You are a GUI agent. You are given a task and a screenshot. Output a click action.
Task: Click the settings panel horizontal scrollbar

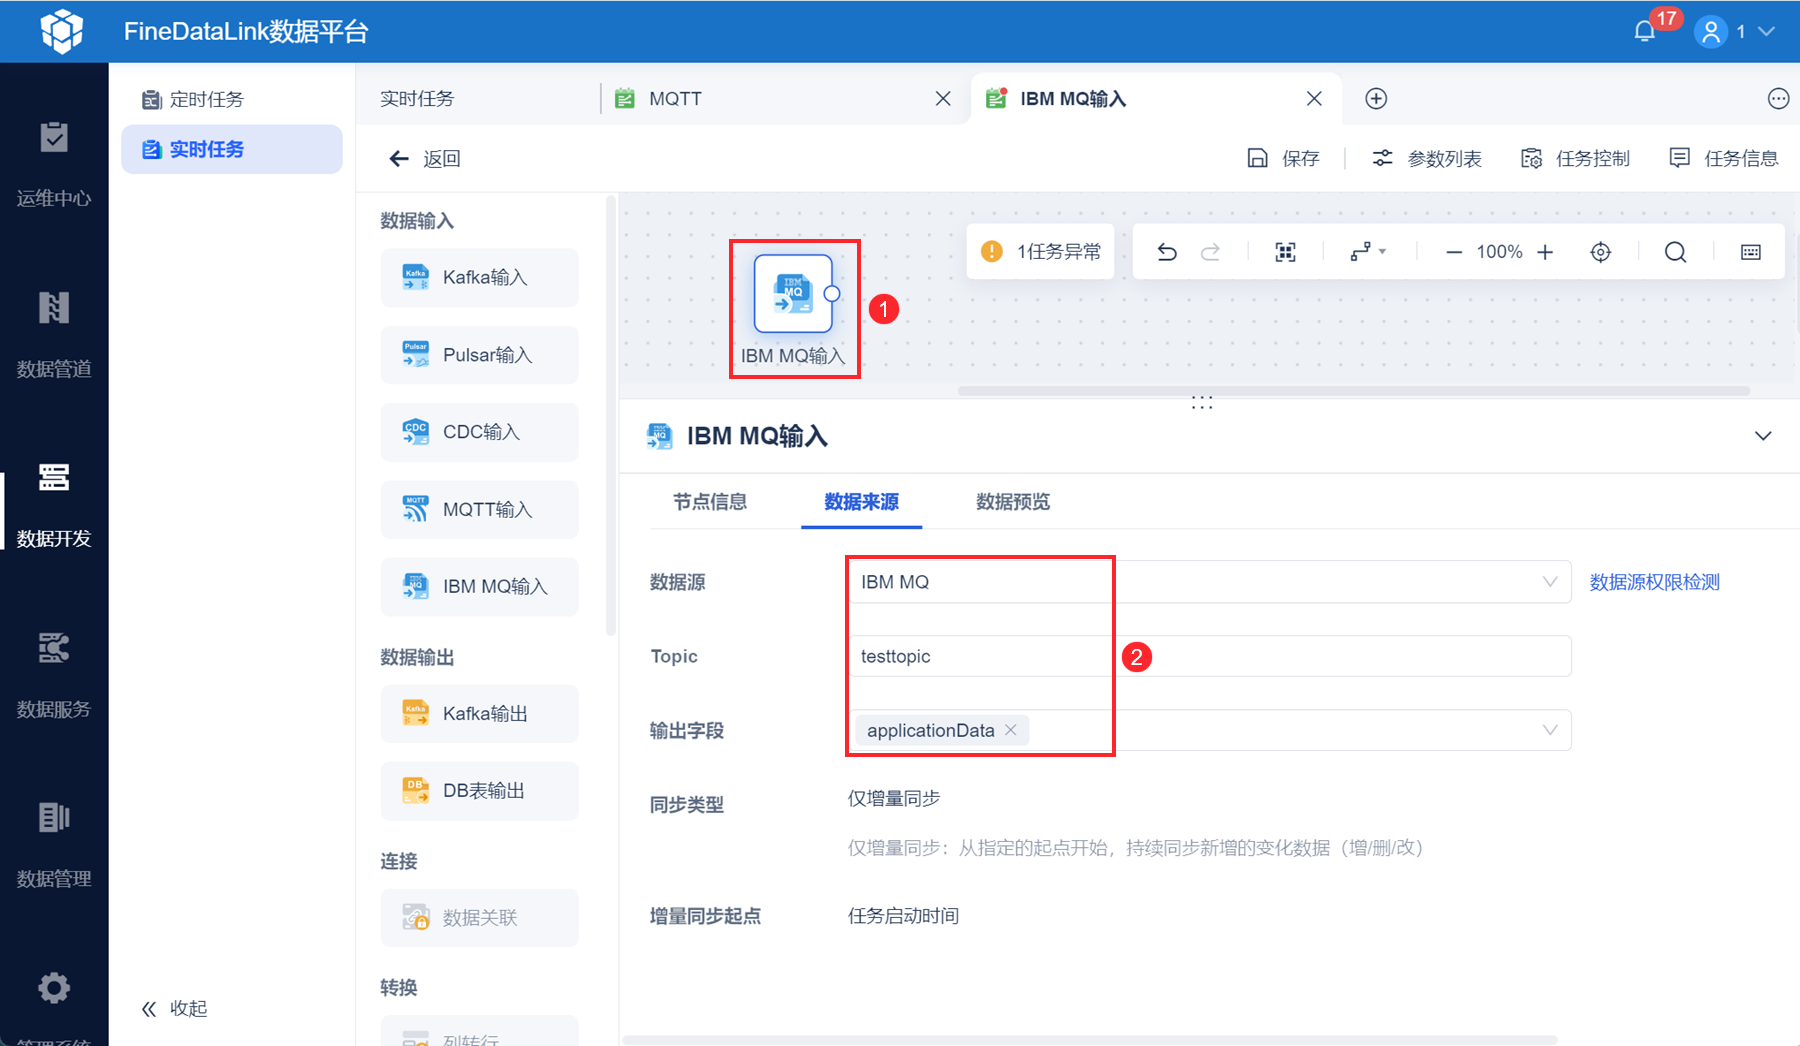[1090, 1040]
